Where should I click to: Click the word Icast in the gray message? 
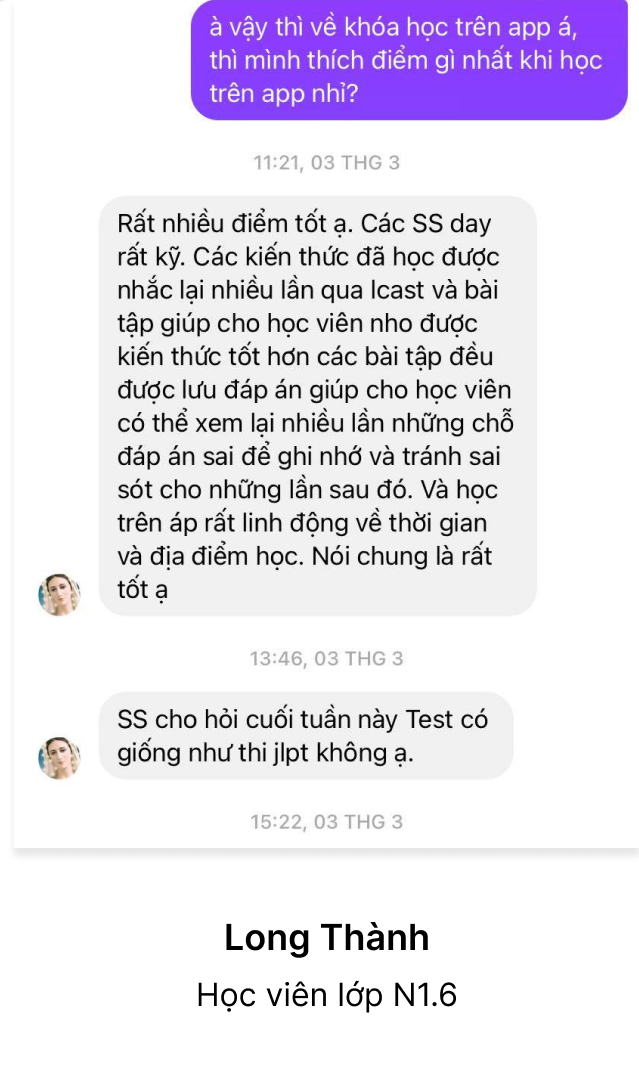(x=397, y=290)
